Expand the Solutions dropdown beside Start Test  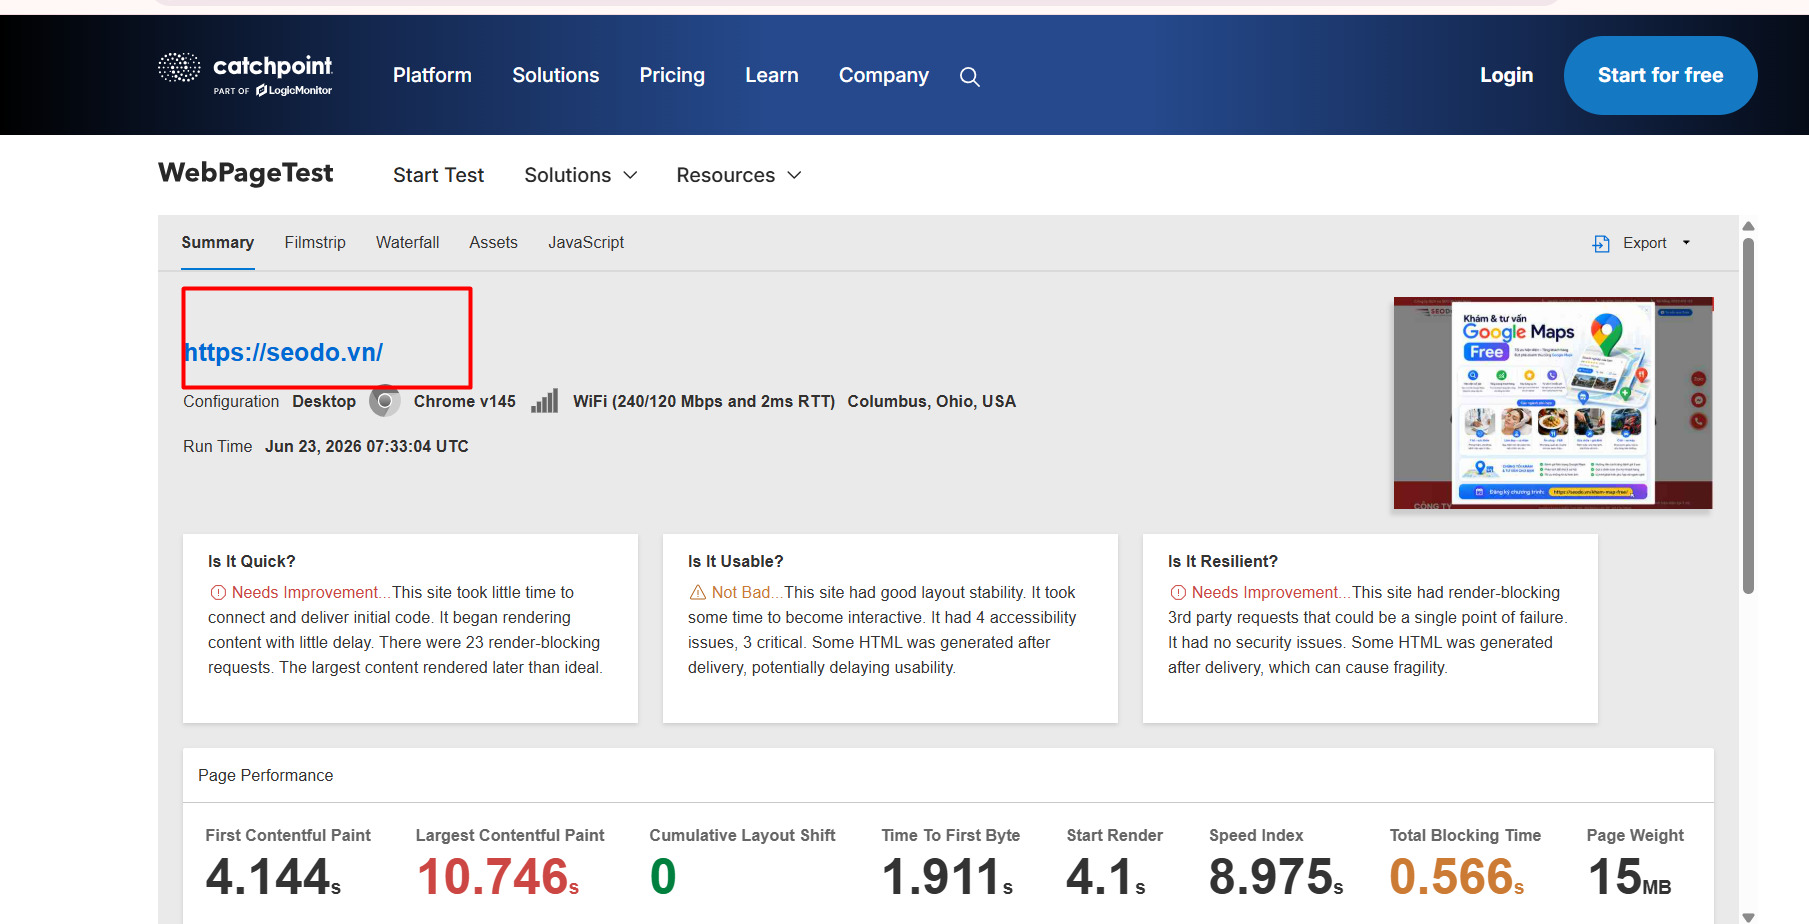581,175
